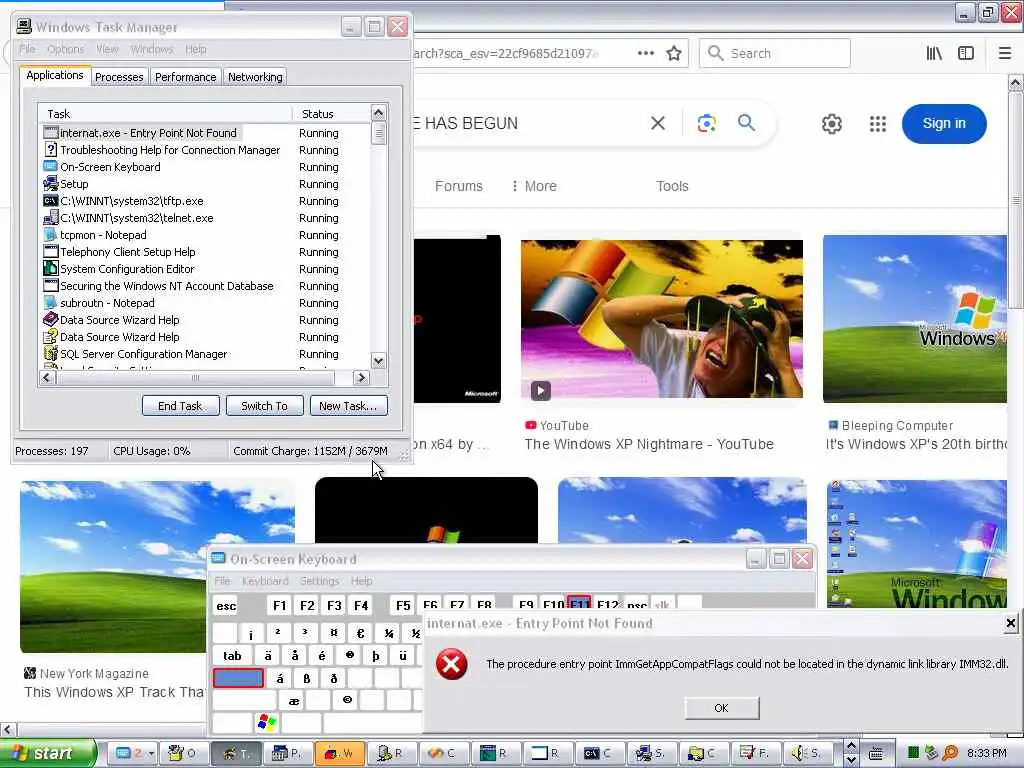Click the Task Manager button in the taskbar
Screen dimensions: 1024x768
(238, 753)
